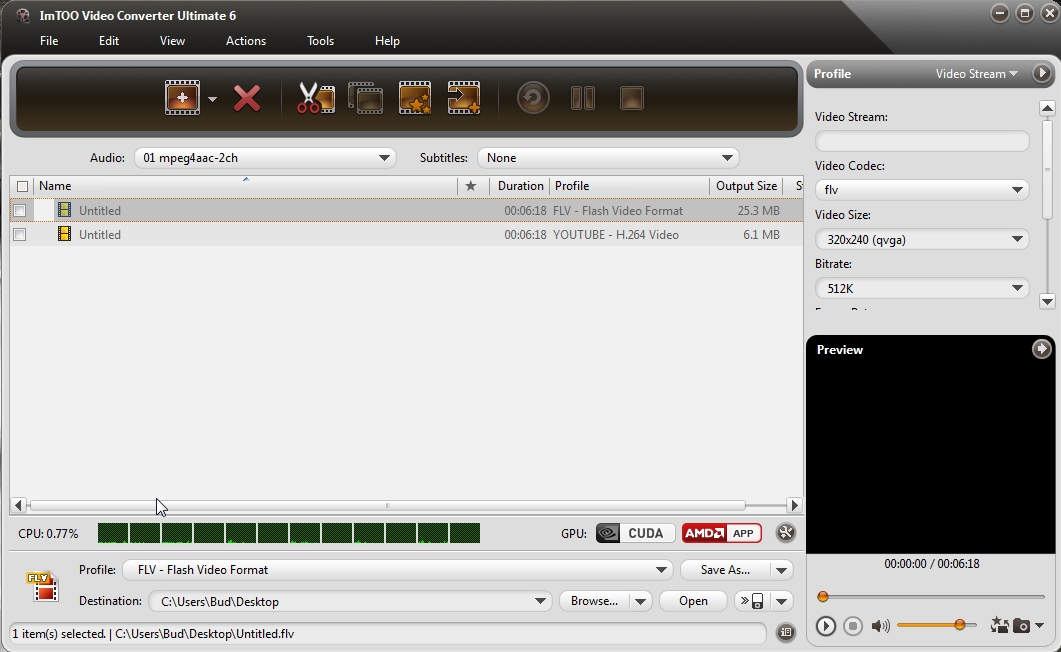Open the bottom Profile FLV dropdown

[397, 570]
